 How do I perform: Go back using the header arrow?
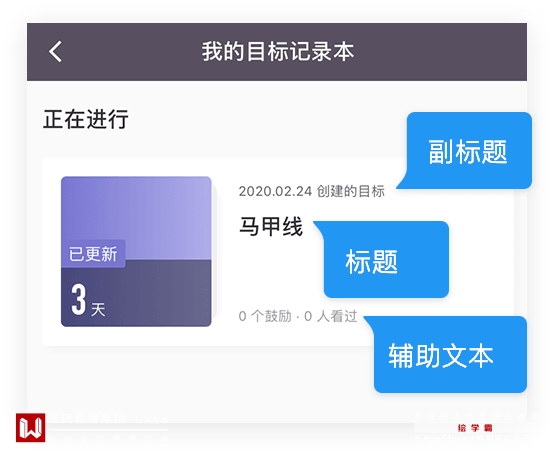55,52
